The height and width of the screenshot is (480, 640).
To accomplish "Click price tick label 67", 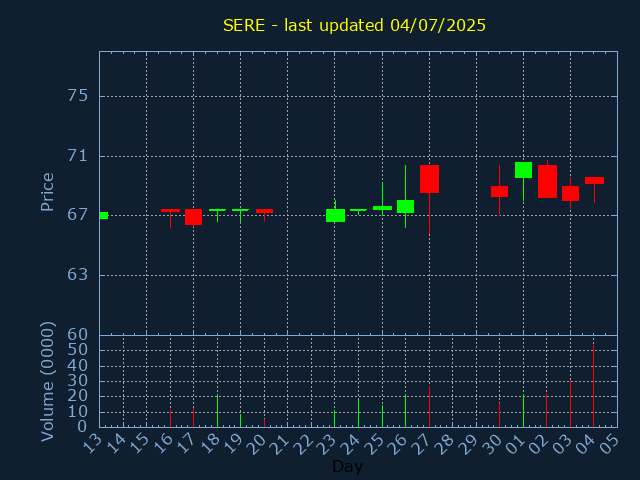I will pos(78,215).
